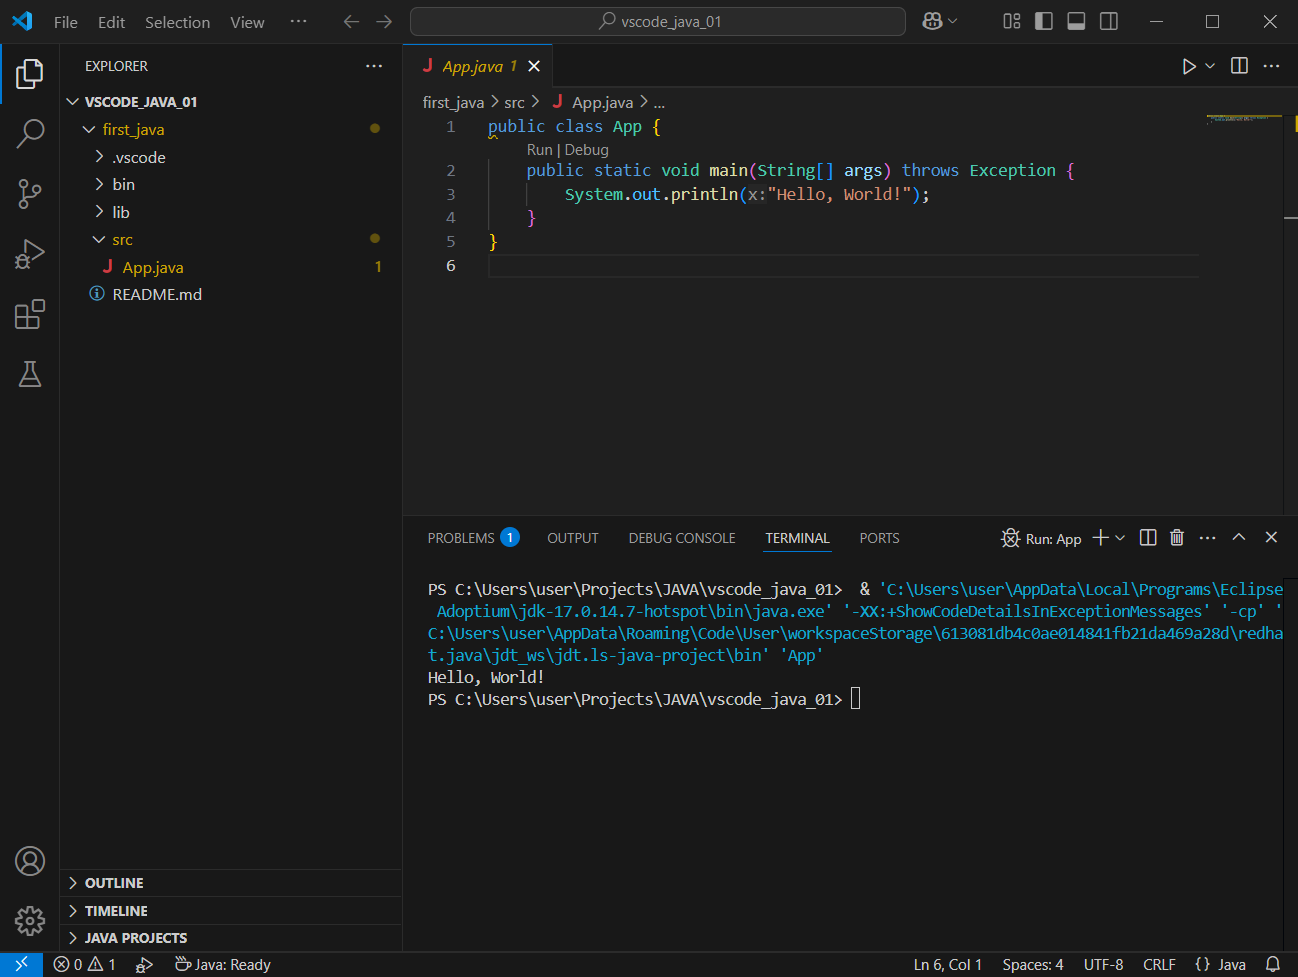Open the Manage gear icon

pos(30,920)
